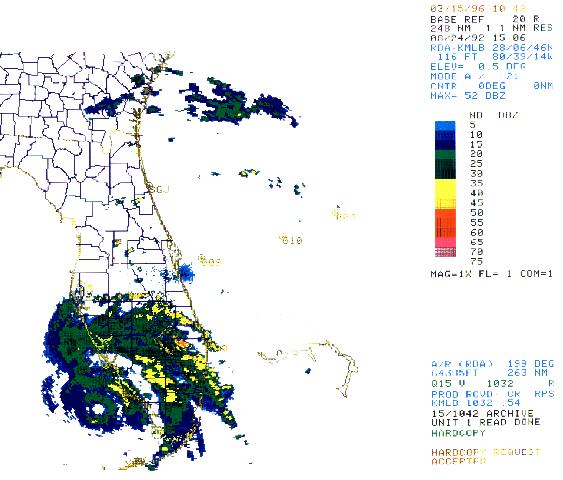This screenshot has height=480, width=563.
Task: Click the legend value 75
Action: click(x=476, y=261)
